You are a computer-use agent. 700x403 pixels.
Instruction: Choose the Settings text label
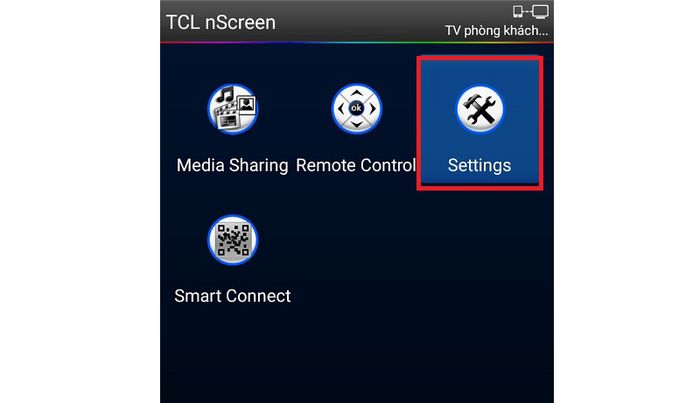tap(479, 166)
